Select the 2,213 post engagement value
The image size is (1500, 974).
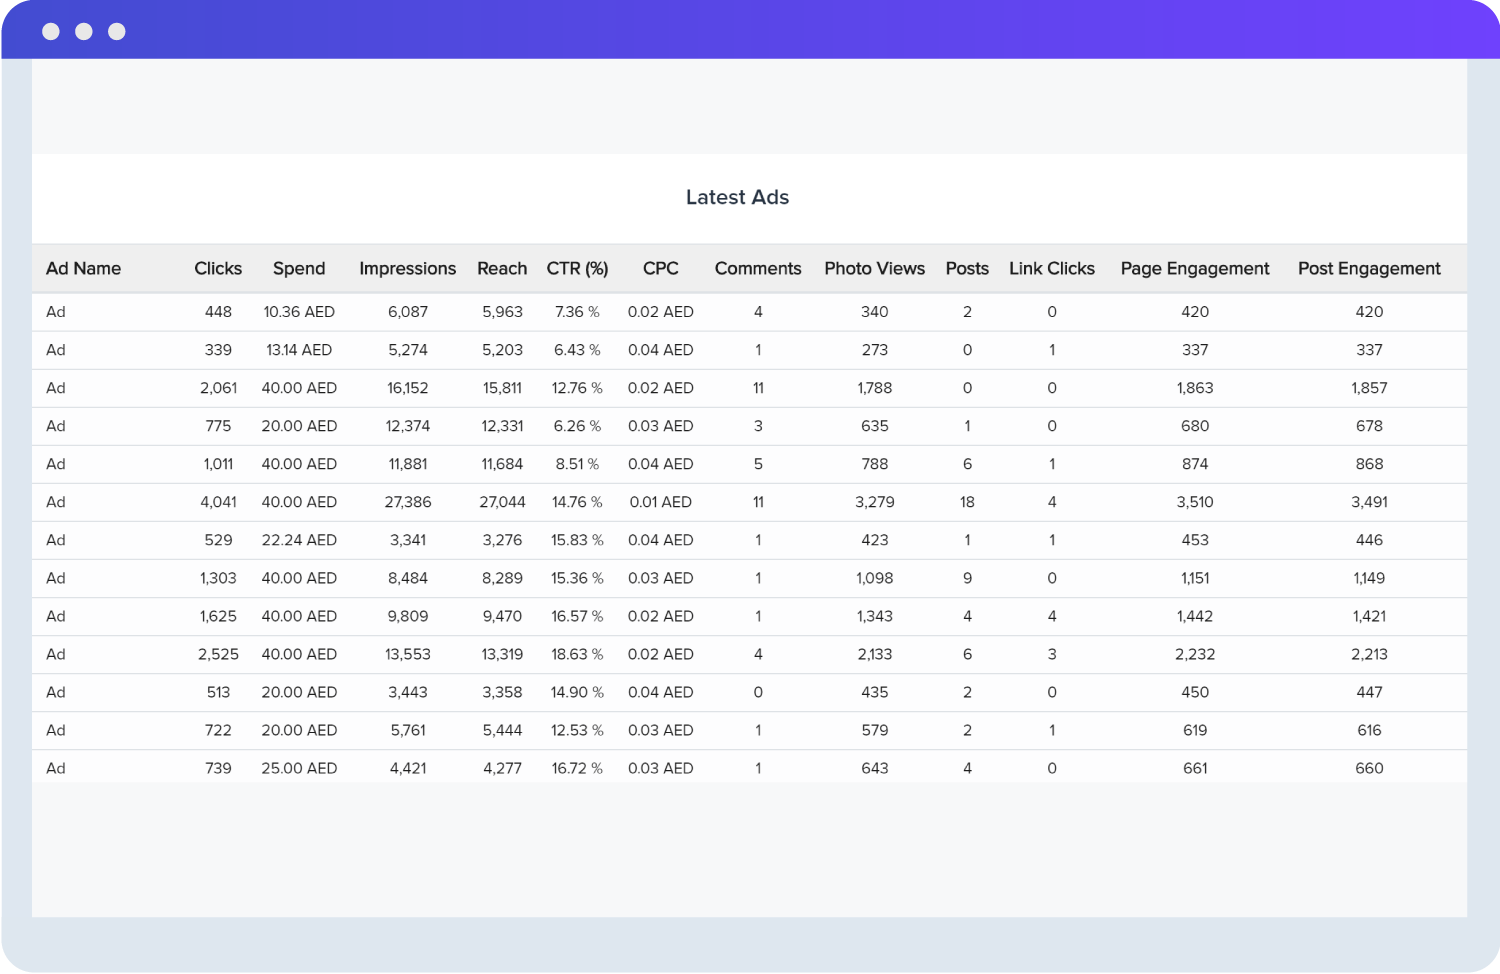coord(1369,654)
